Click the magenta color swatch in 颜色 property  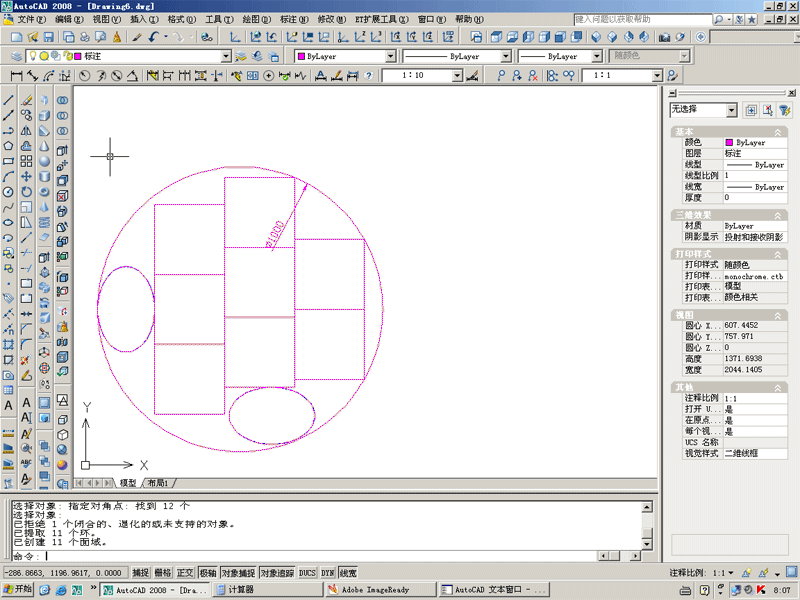pos(729,142)
